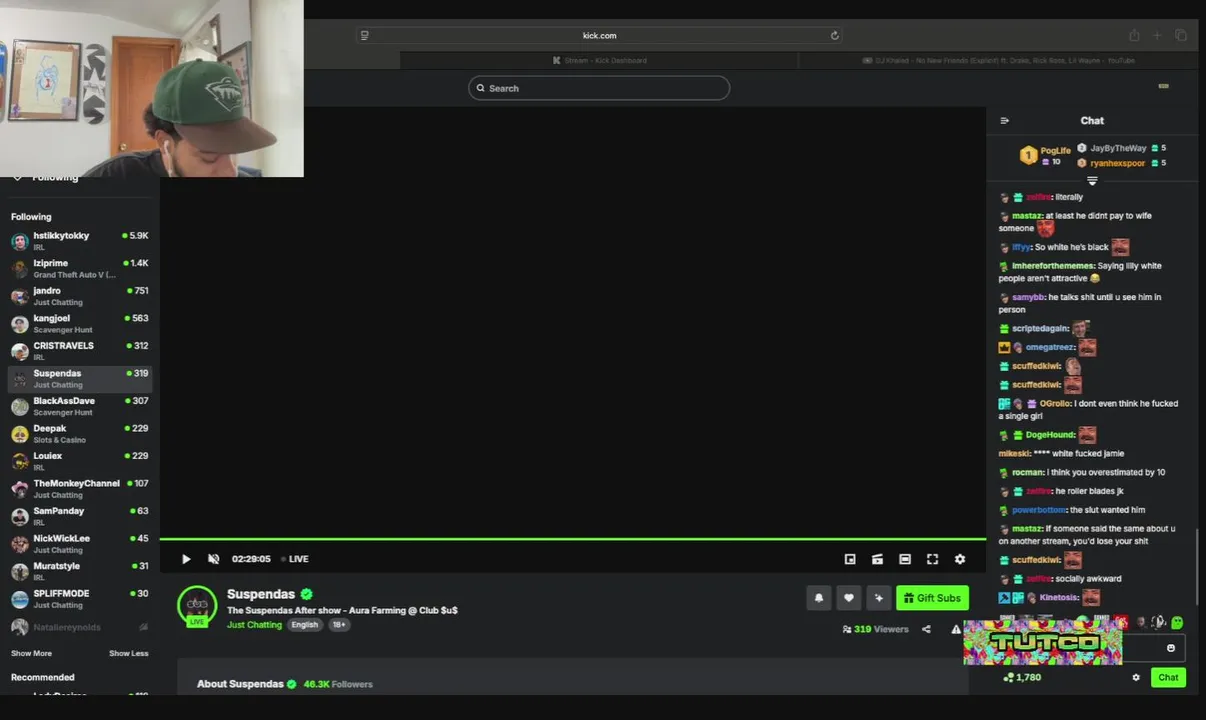Open video player settings gear
The image size is (1206, 720).
click(960, 559)
